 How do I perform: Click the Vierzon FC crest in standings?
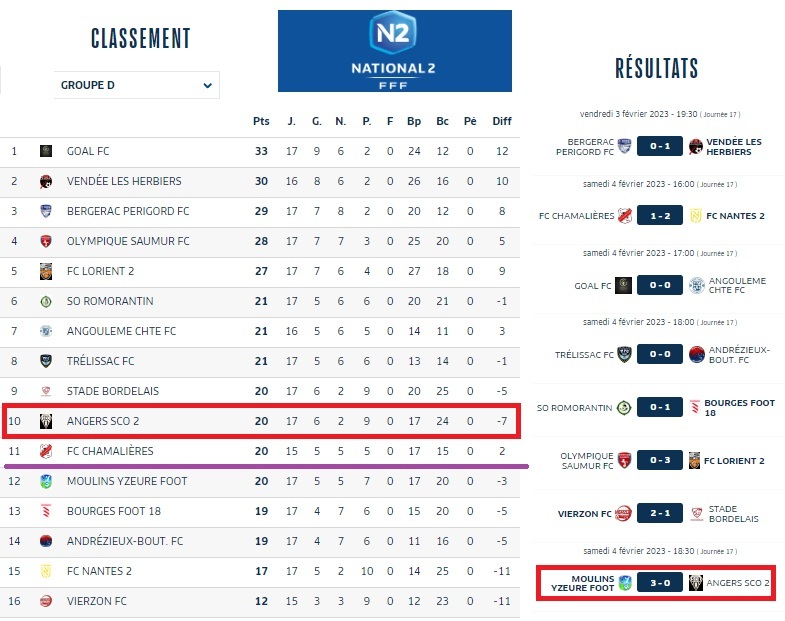(x=46, y=601)
